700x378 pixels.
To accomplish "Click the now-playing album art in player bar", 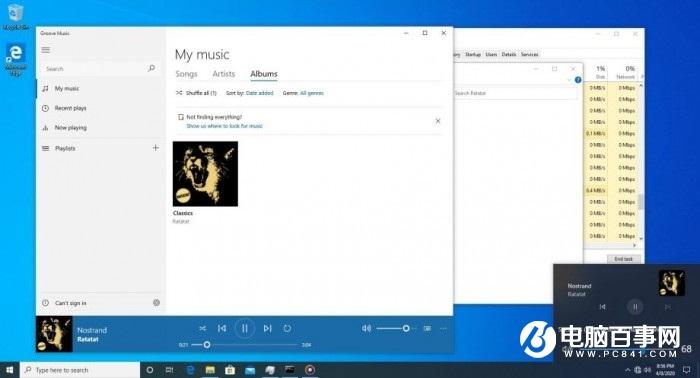I will (x=54, y=334).
